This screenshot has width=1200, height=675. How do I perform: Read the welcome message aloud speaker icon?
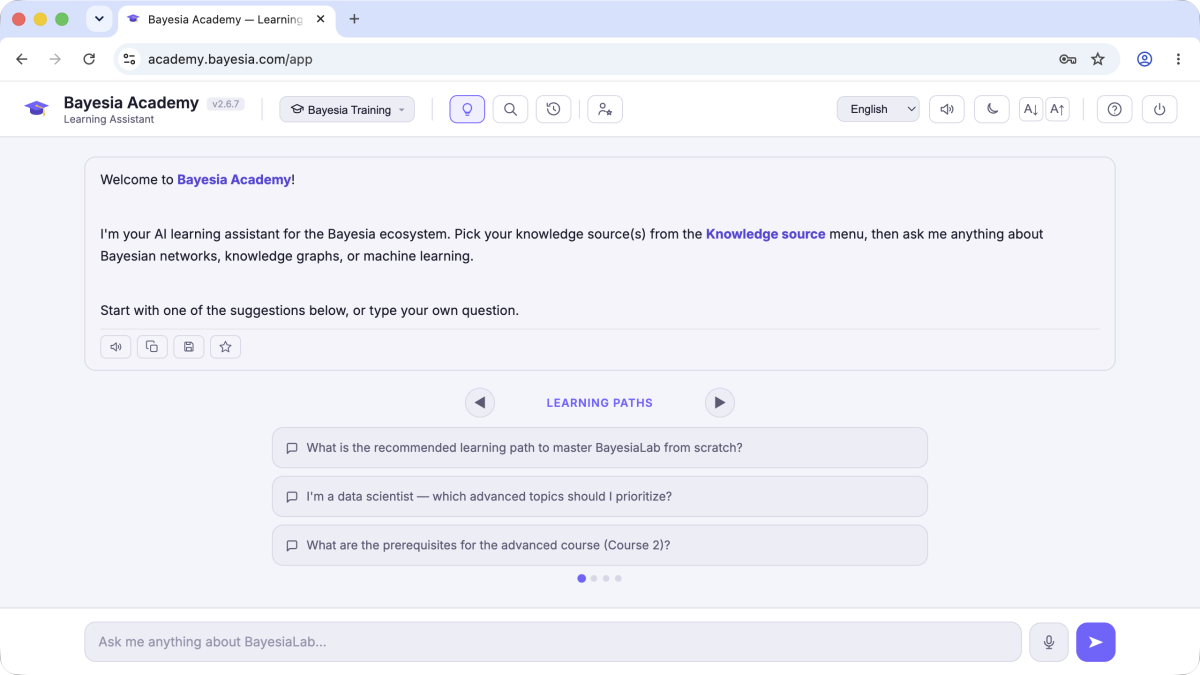point(116,347)
